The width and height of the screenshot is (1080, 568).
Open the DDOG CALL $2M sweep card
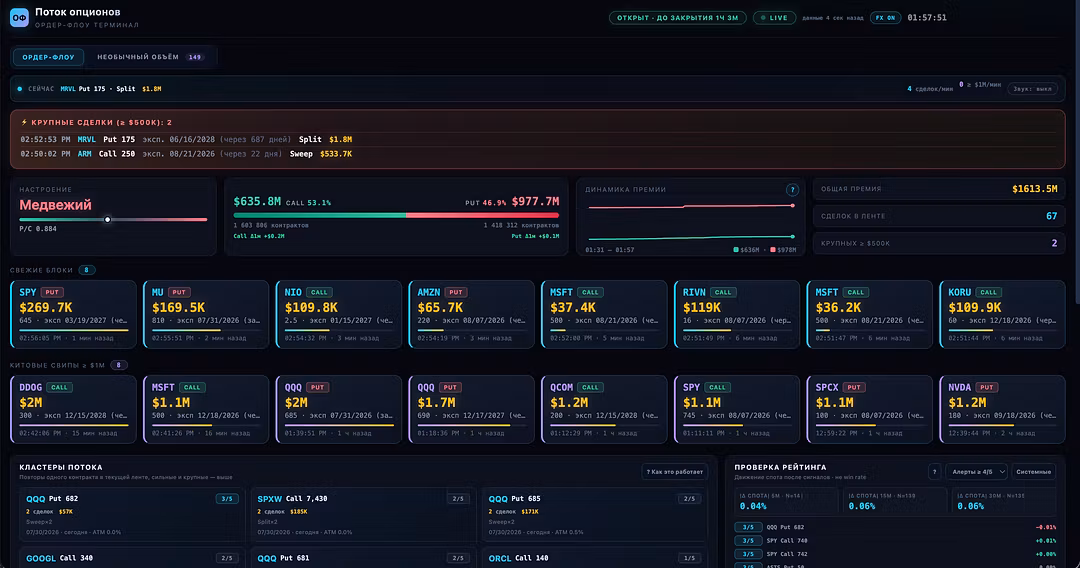(x=73, y=409)
